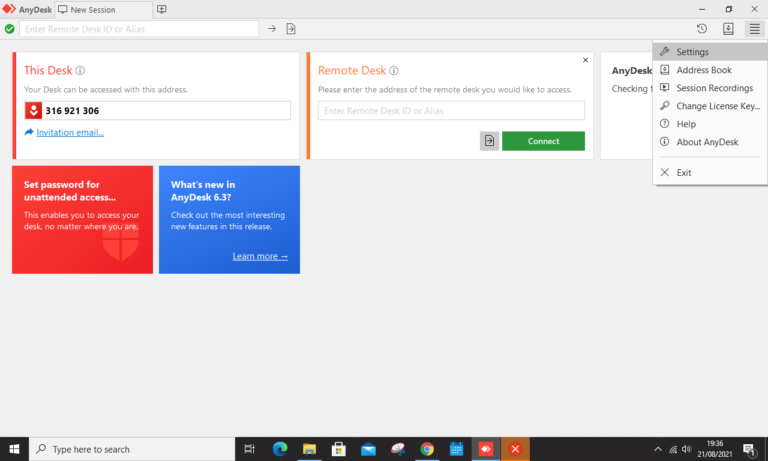Screen dimensions: 768x461
Task: Click the taskbar search box
Action: (132, 449)
